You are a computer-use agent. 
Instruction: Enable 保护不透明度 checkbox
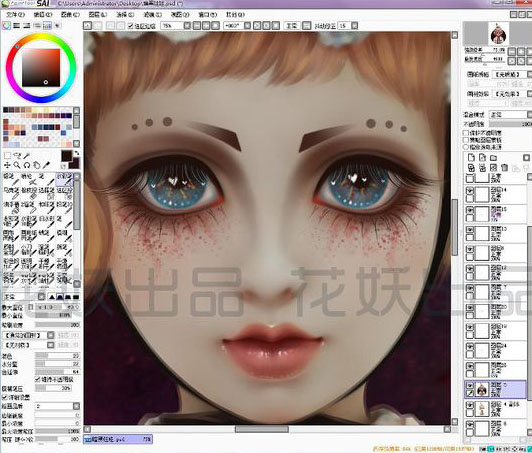point(466,133)
